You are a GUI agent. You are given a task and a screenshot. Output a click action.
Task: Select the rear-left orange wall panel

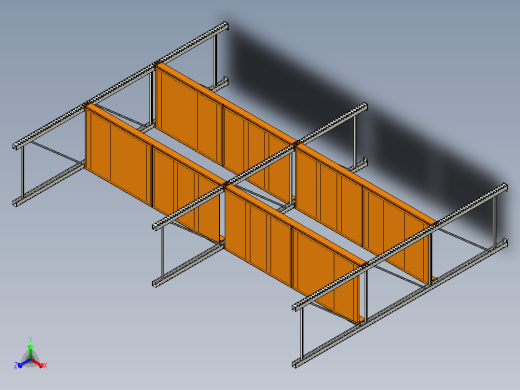point(223,132)
